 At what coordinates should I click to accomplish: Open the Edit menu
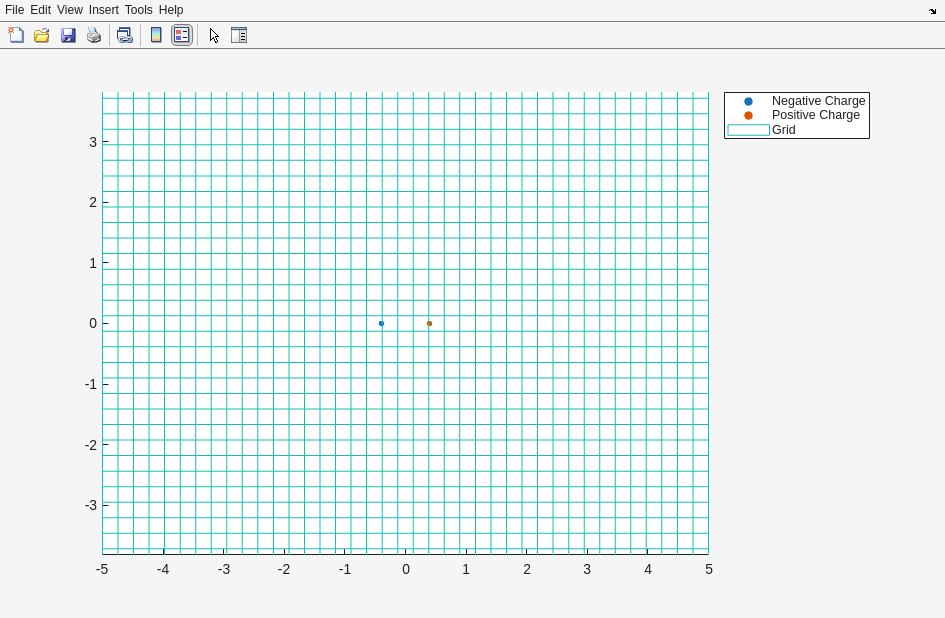click(40, 10)
